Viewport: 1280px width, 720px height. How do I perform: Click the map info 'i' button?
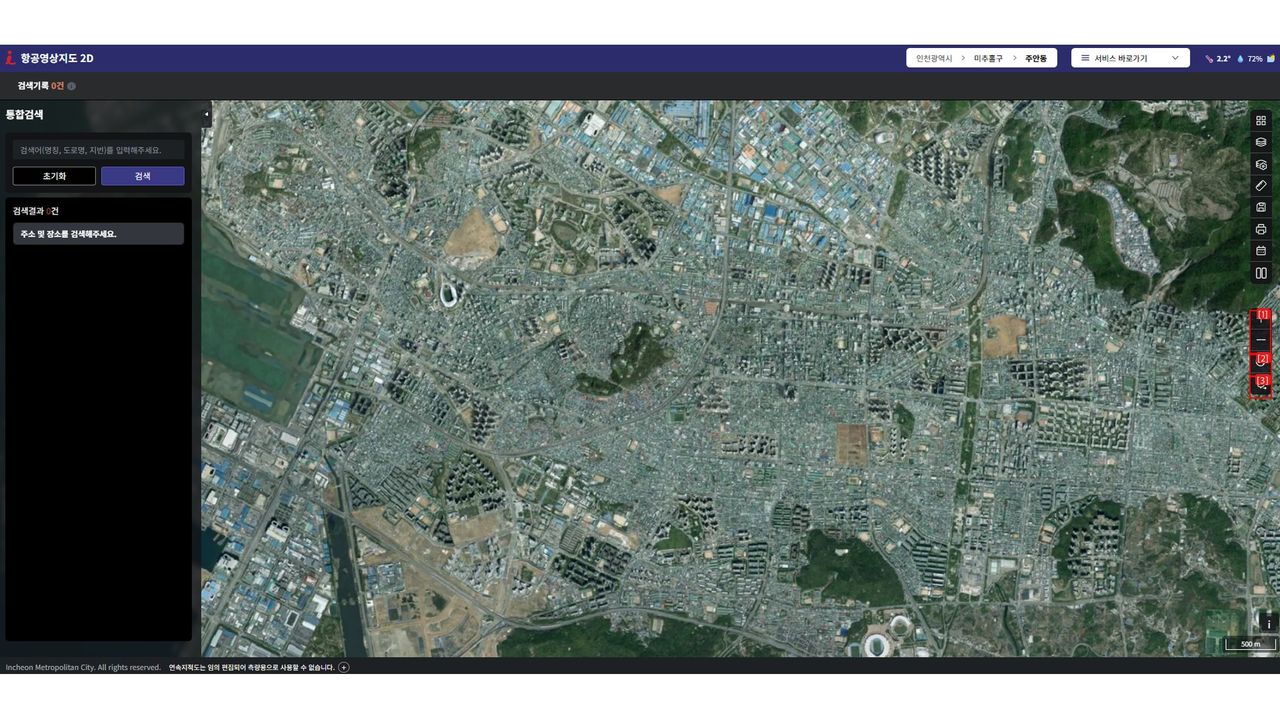pos(1268,623)
